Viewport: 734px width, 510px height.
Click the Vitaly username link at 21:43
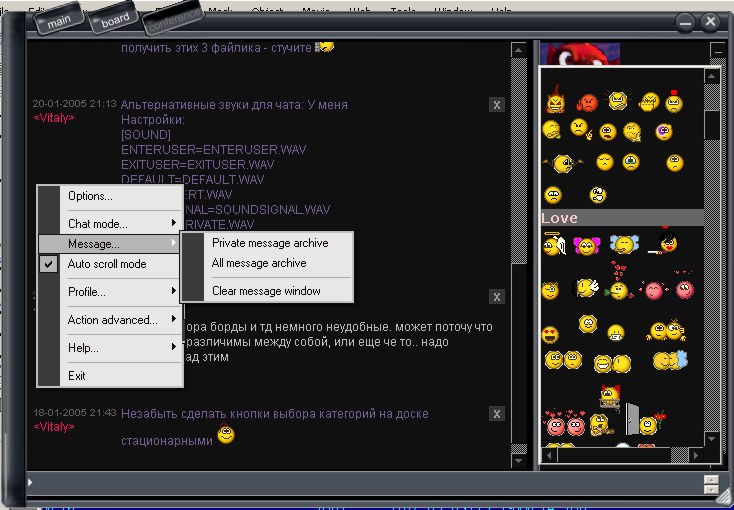click(x=54, y=426)
